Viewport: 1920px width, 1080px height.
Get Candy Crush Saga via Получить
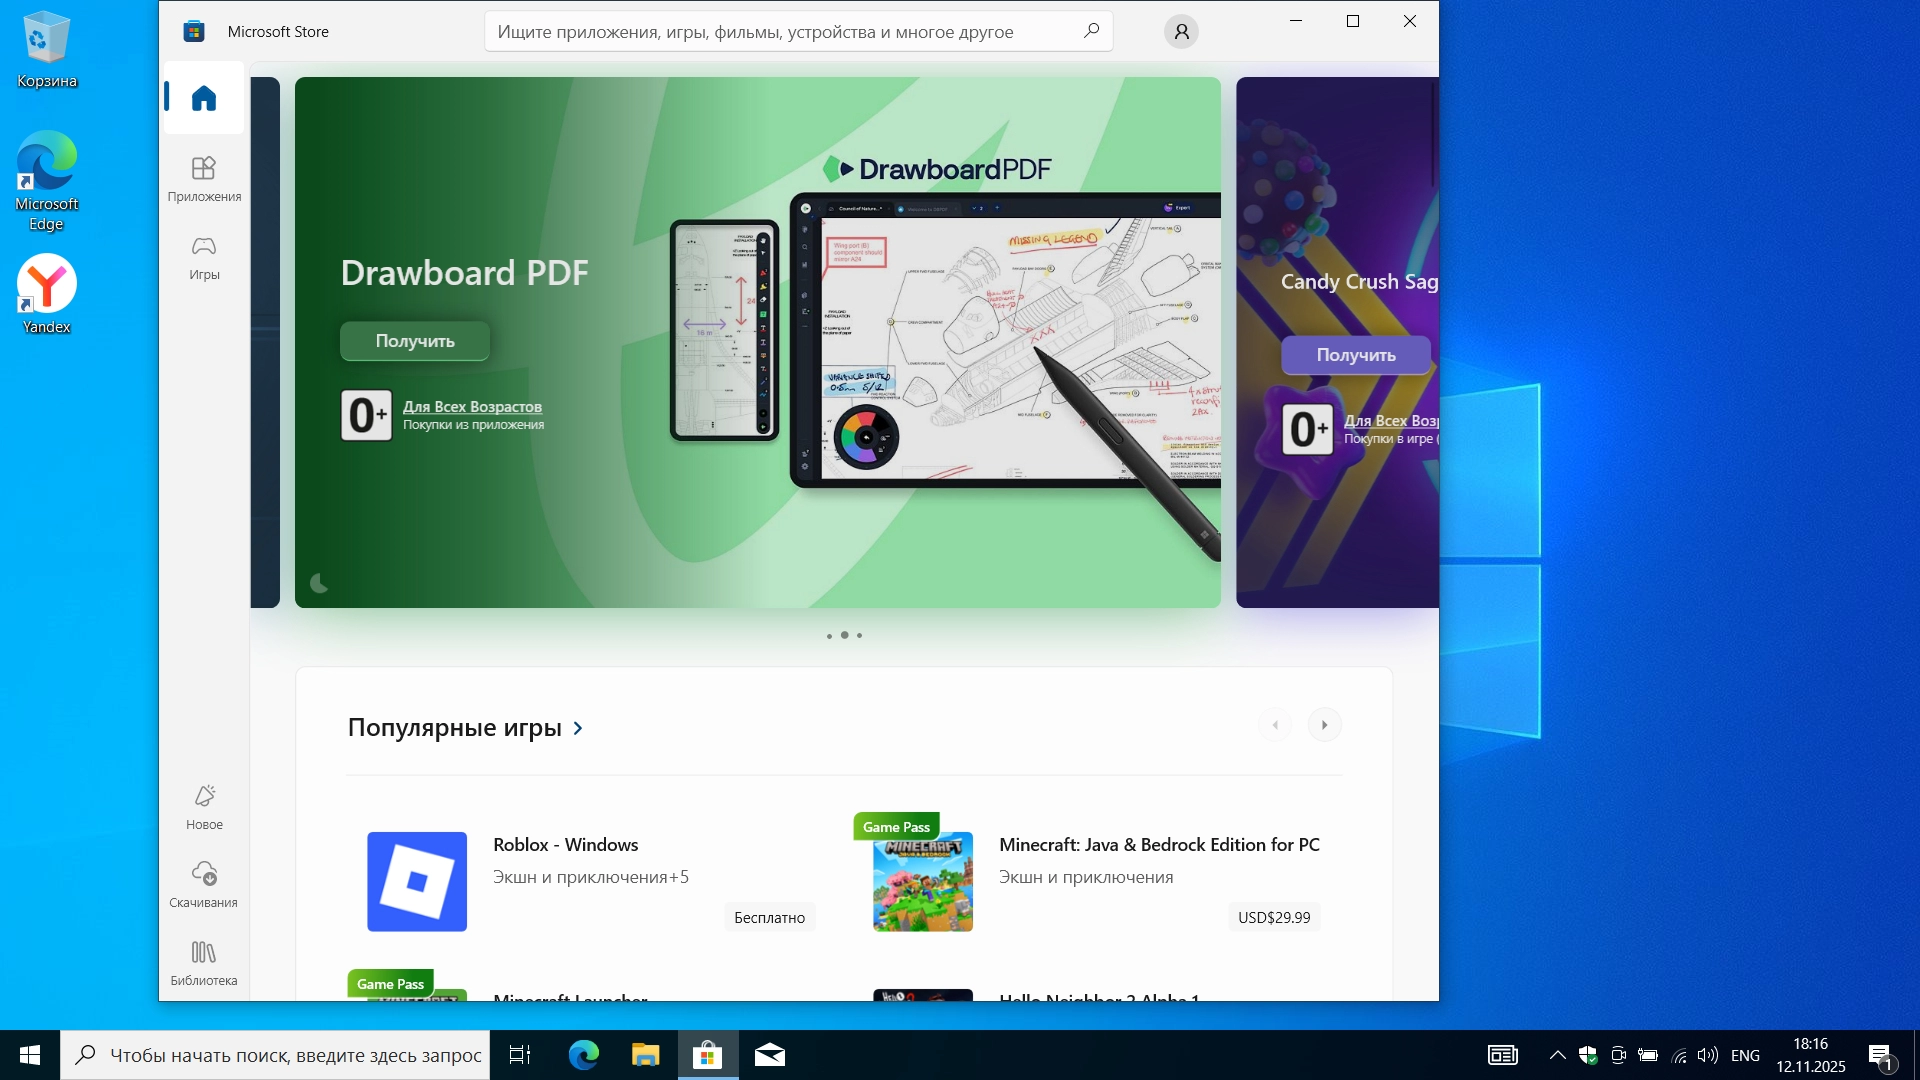1355,355
